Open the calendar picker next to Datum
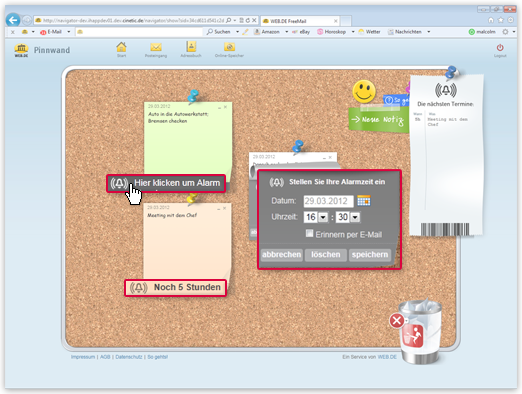 [x=364, y=201]
